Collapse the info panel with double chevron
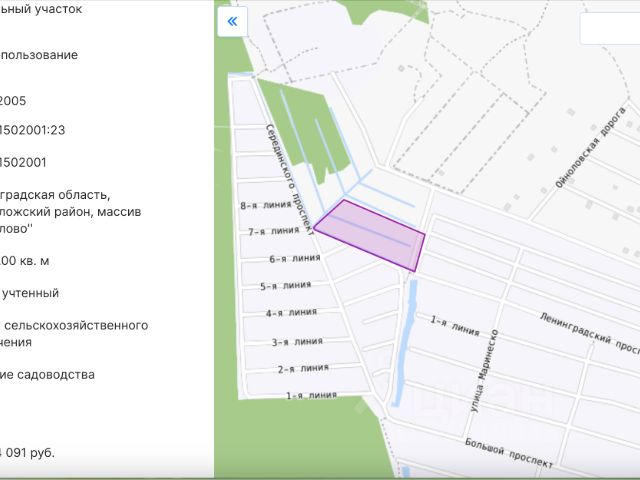The width and height of the screenshot is (640, 480). tap(232, 22)
